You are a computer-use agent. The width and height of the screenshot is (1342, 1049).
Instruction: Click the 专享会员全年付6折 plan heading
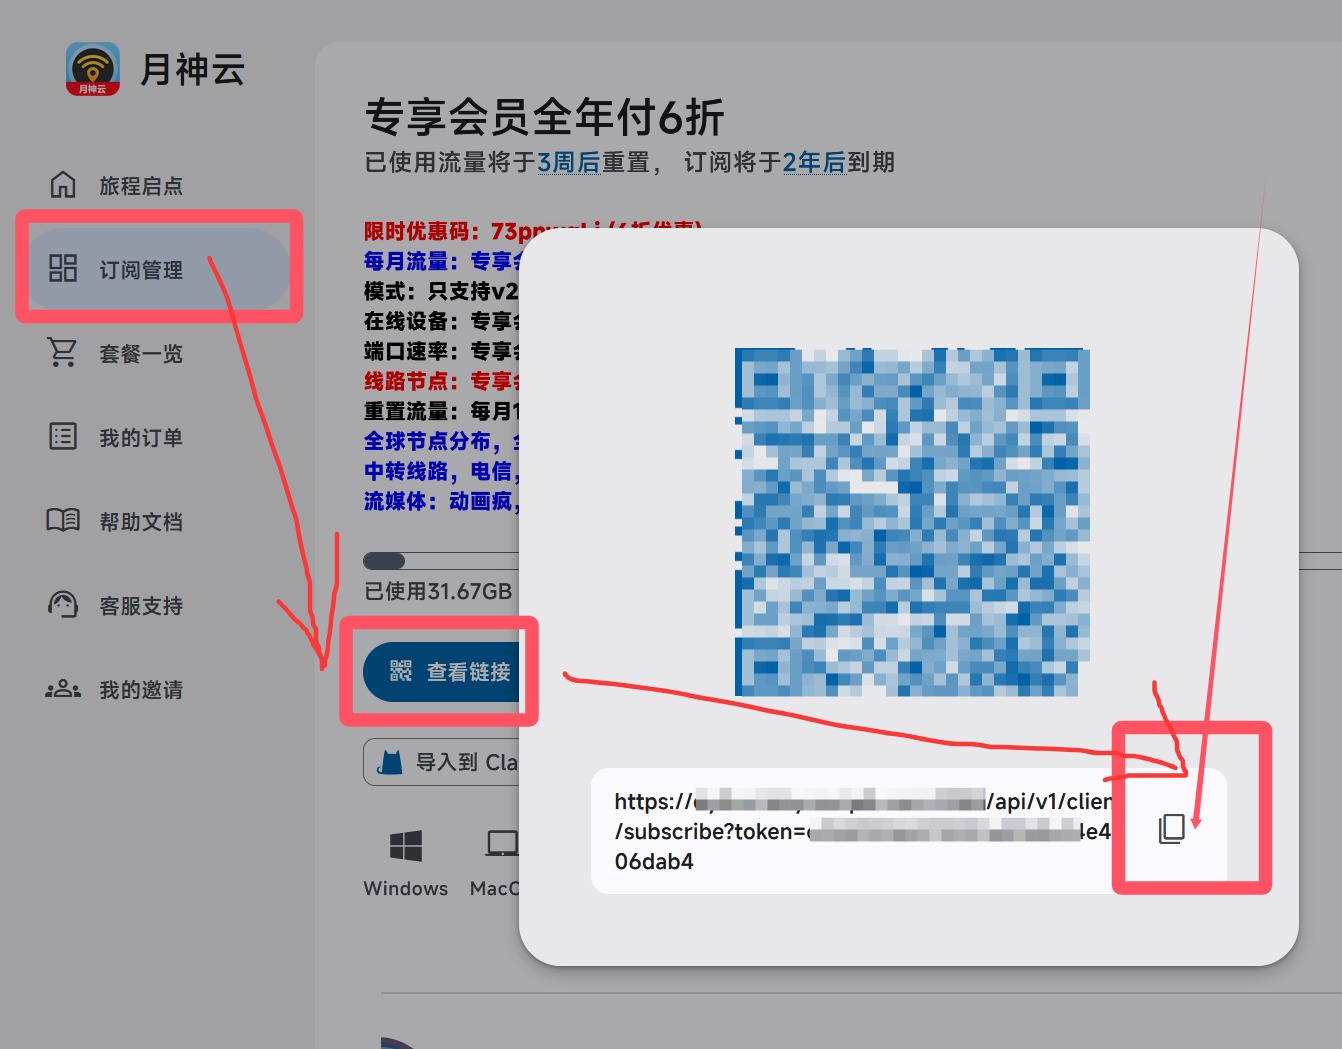[x=544, y=117]
